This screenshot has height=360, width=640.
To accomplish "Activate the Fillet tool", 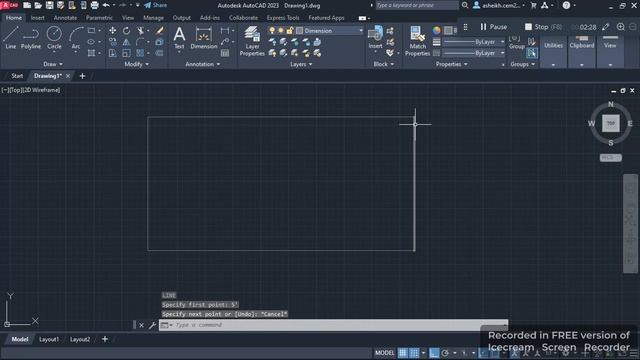I will 140,42.
